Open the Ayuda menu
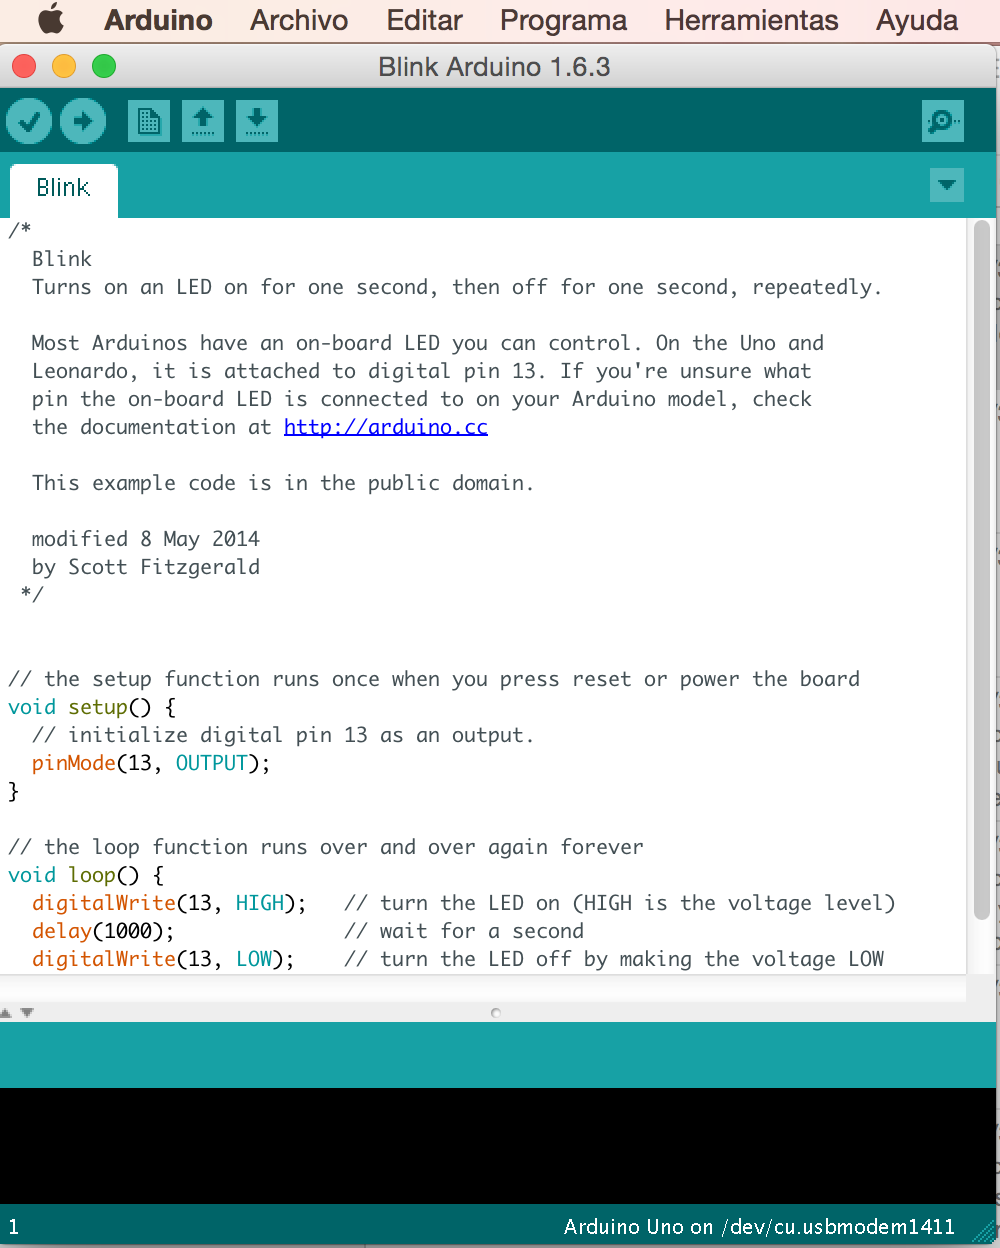This screenshot has height=1248, width=1000. (917, 21)
